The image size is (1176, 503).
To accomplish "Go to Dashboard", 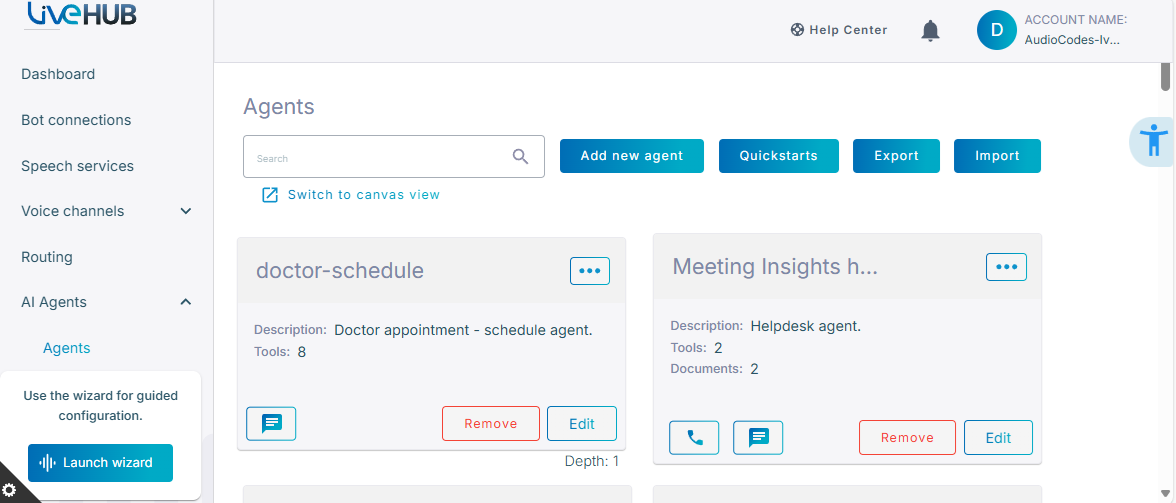I will click(x=58, y=74).
